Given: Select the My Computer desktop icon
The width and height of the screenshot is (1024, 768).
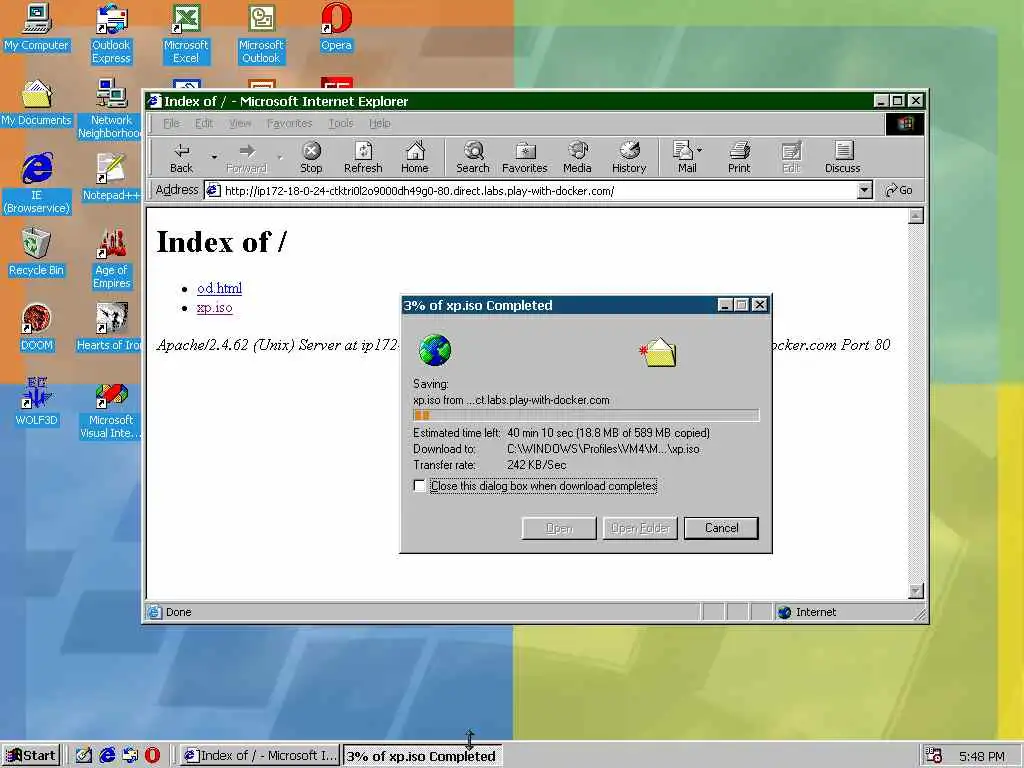Looking at the screenshot, I should [x=37, y=27].
